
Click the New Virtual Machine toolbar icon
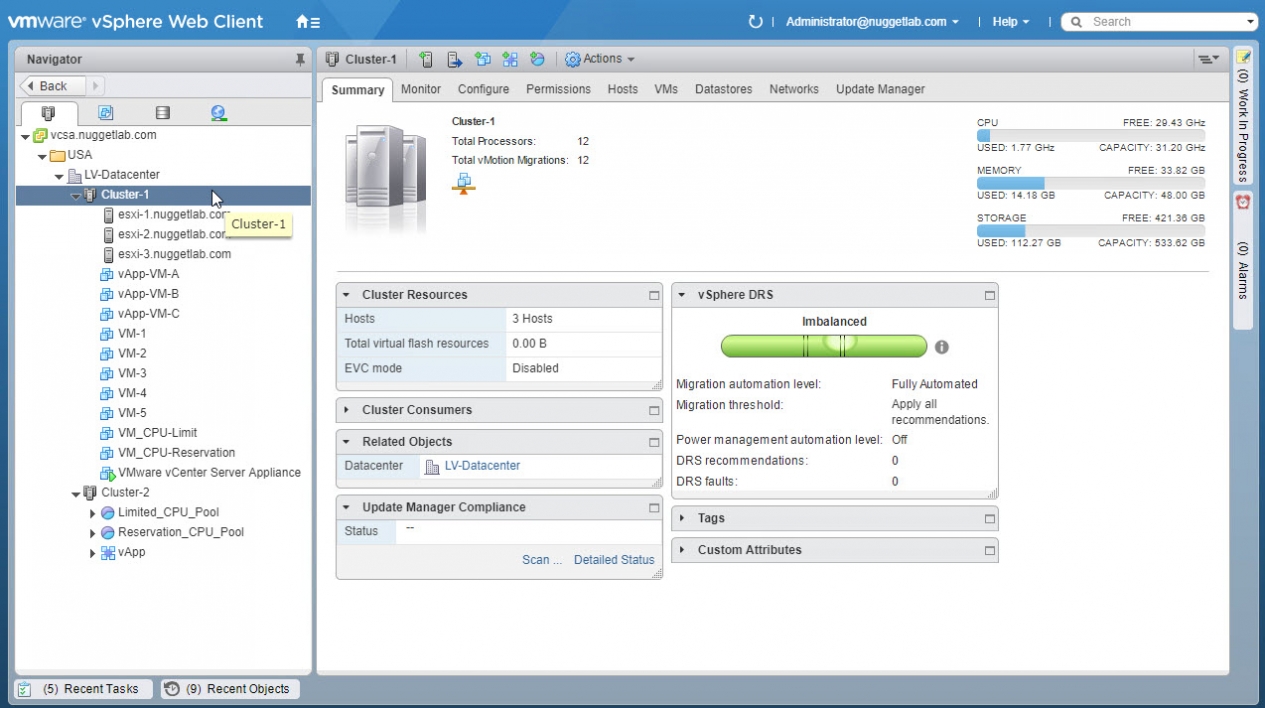click(482, 59)
